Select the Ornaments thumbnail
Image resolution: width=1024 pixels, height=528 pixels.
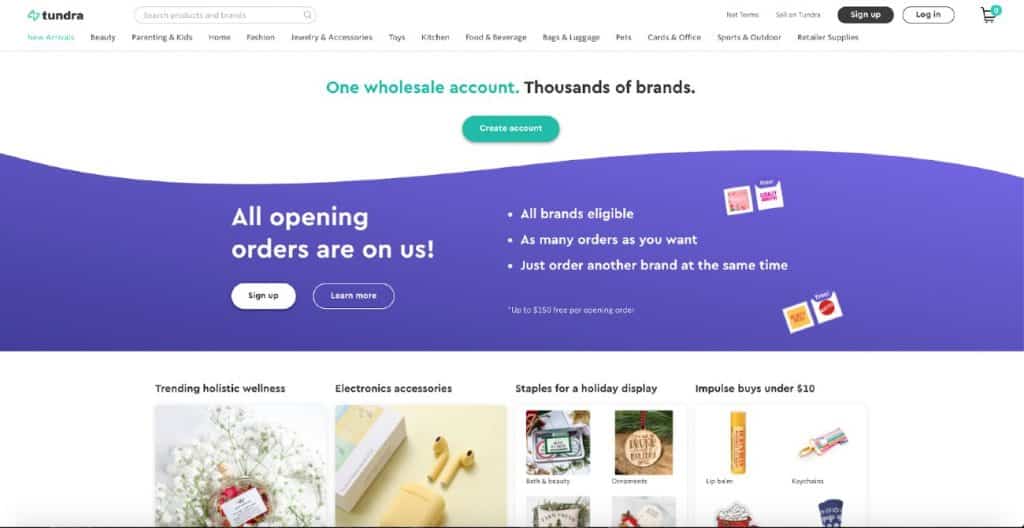click(x=643, y=442)
